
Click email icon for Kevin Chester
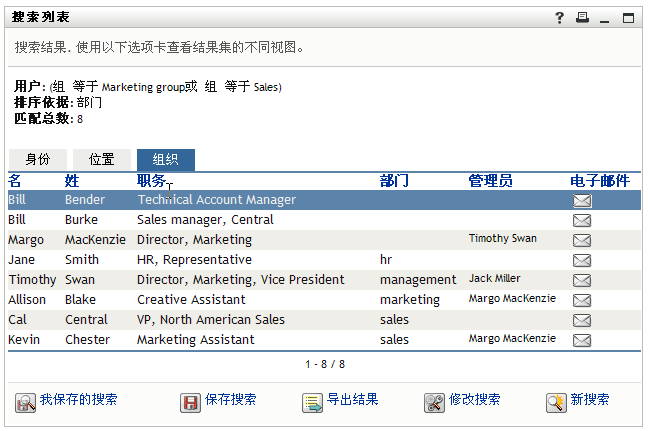[x=581, y=340]
